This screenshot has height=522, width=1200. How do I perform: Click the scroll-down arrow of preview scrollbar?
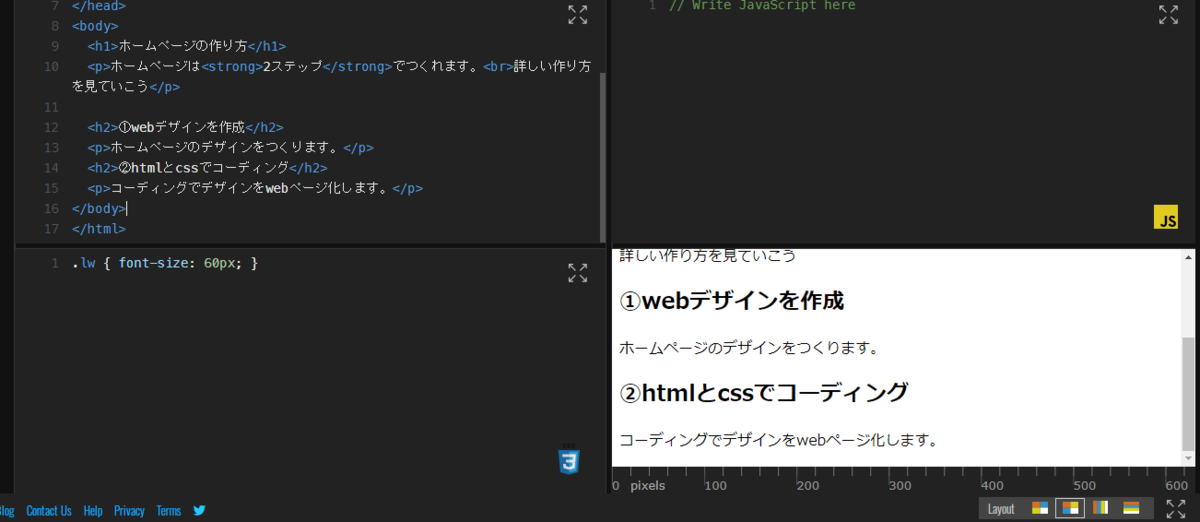pos(1188,460)
